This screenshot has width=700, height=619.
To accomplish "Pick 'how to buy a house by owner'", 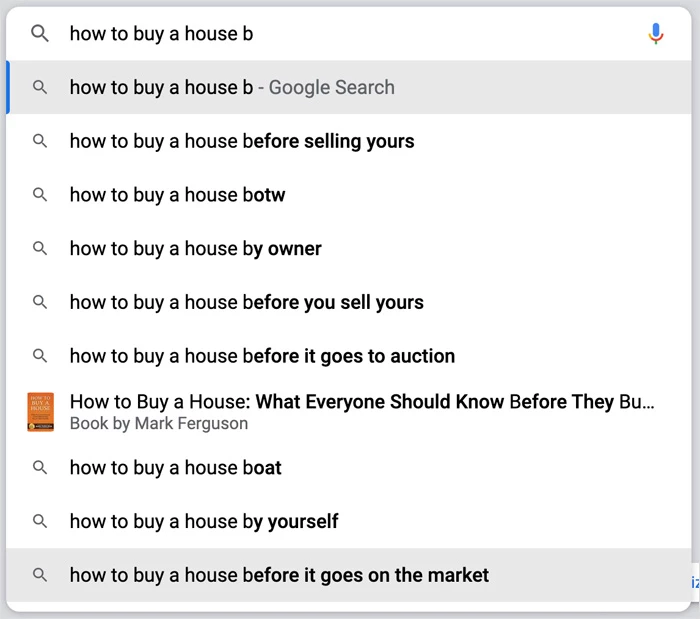I will click(x=195, y=248).
